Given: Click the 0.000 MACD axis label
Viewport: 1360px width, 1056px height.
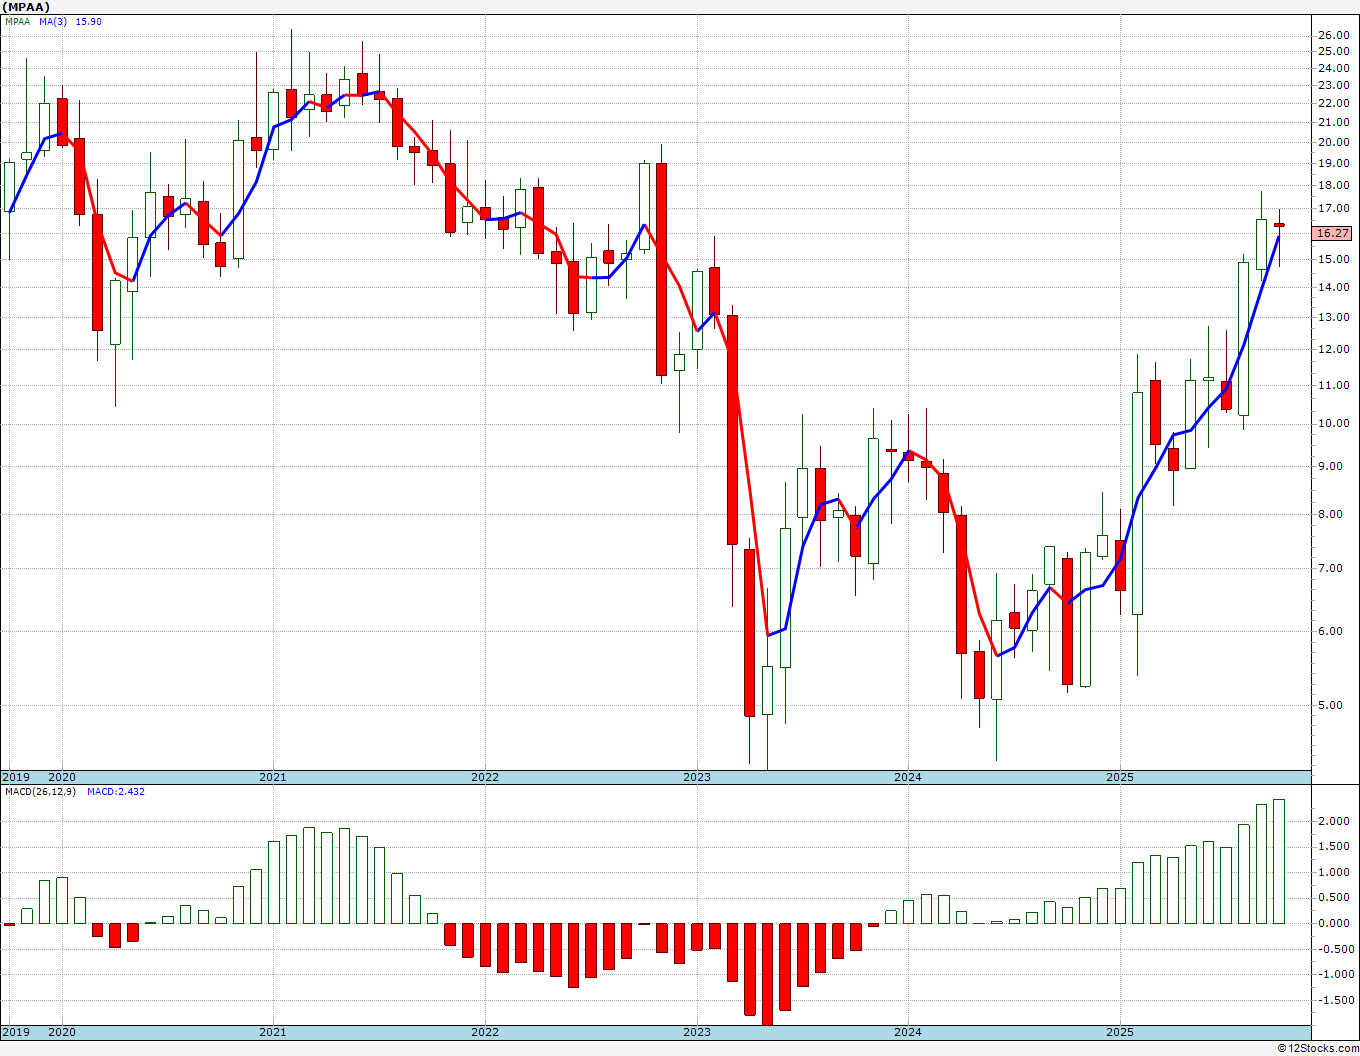Looking at the screenshot, I should [x=1334, y=923].
